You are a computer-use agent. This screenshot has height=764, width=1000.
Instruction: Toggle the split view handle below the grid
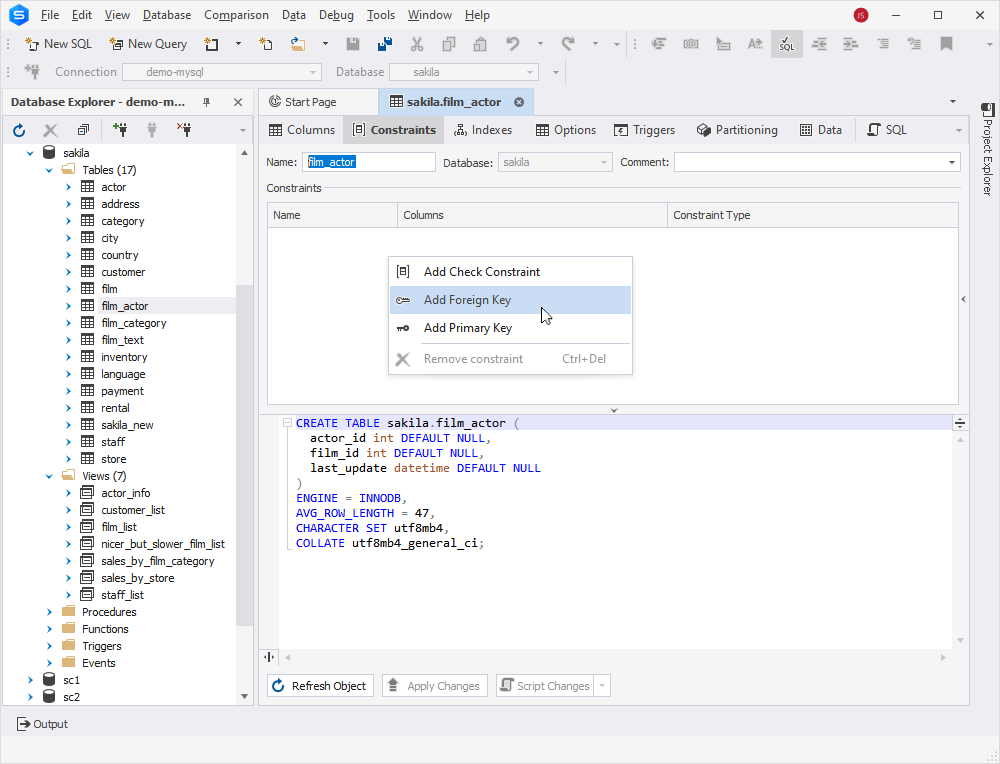614,410
